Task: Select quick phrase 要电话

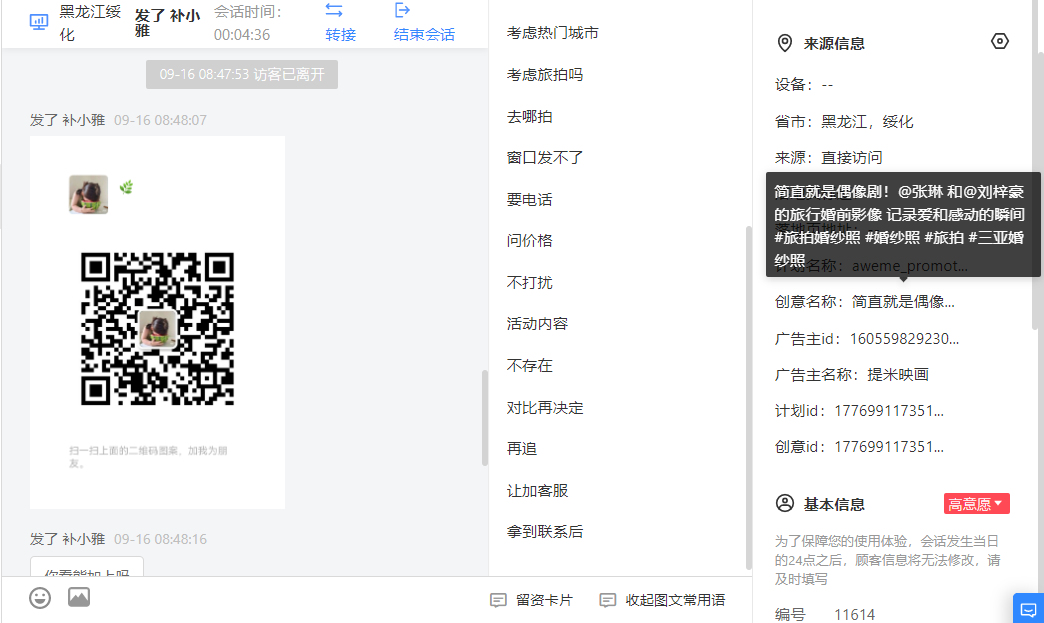Action: point(529,200)
